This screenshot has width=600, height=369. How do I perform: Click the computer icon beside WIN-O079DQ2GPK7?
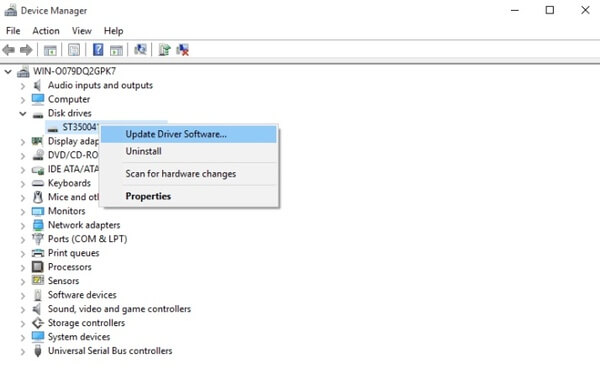click(x=23, y=71)
